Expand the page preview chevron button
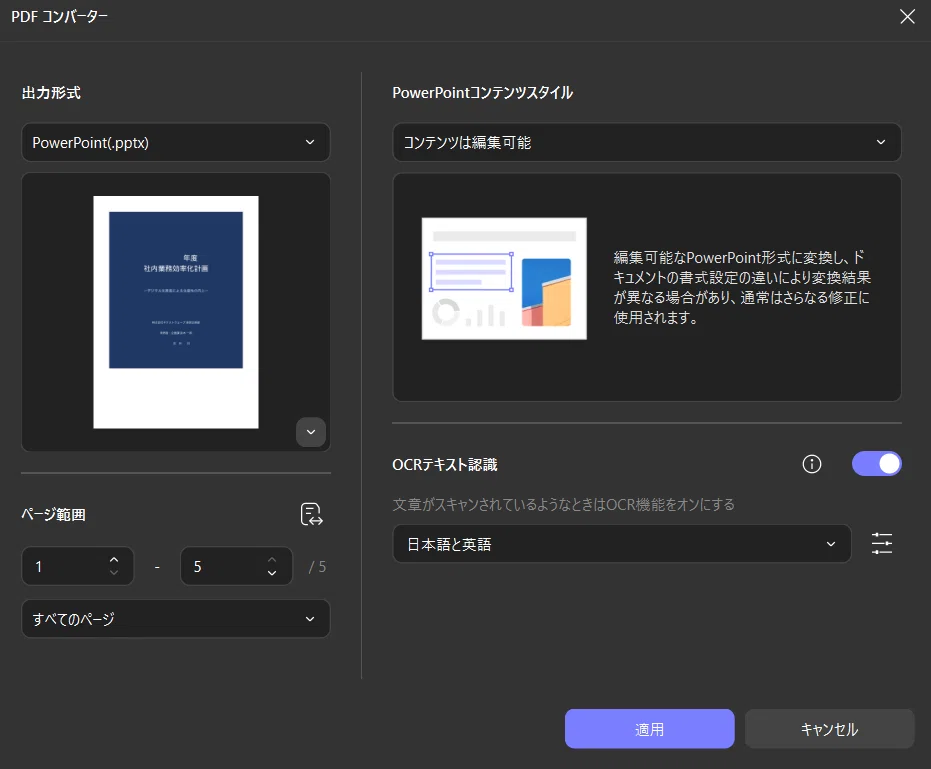931x769 pixels. tap(311, 432)
